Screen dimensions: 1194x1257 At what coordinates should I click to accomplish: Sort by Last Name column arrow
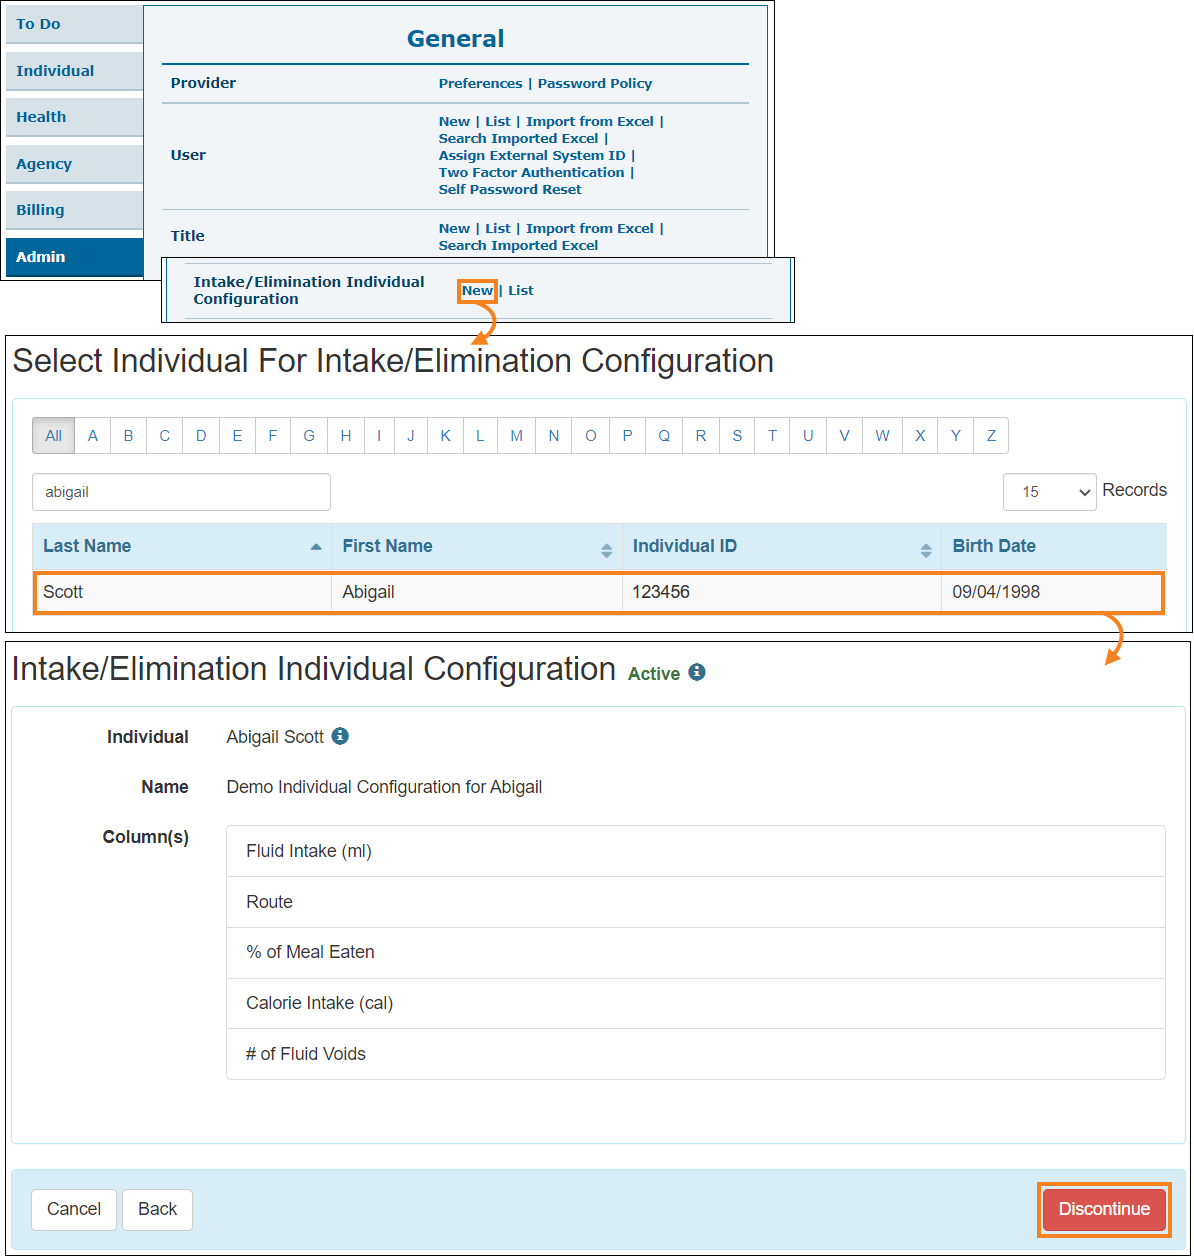[316, 547]
